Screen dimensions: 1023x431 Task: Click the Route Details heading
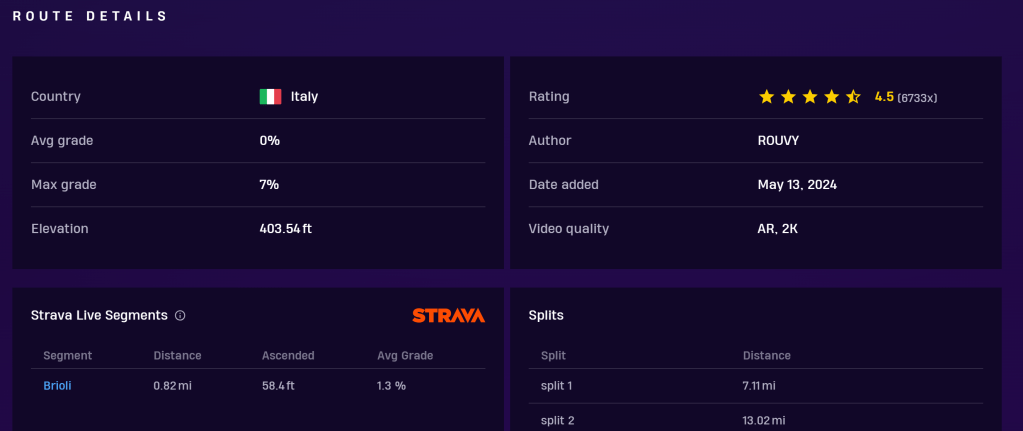coord(90,17)
